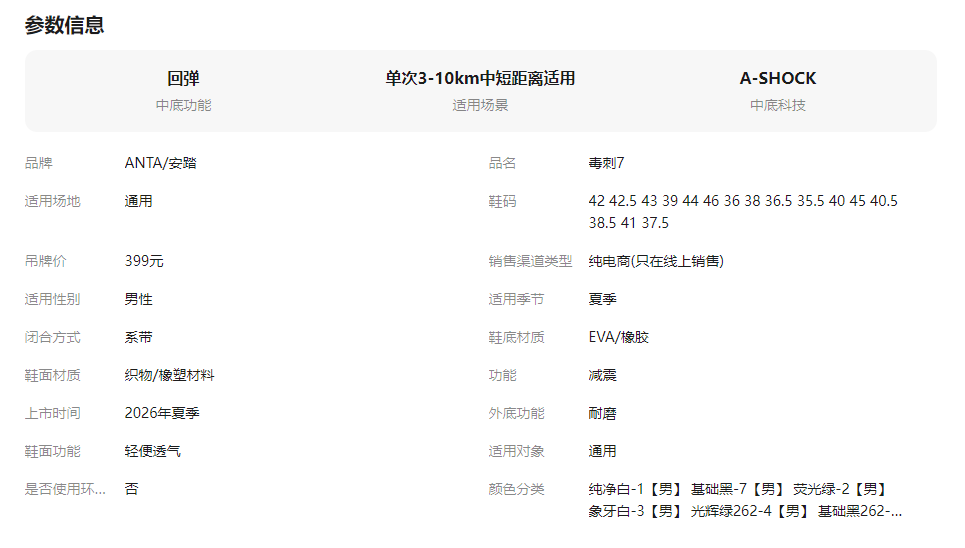Click the 2026年夏季 launch time value
The image size is (965, 548).
162,413
